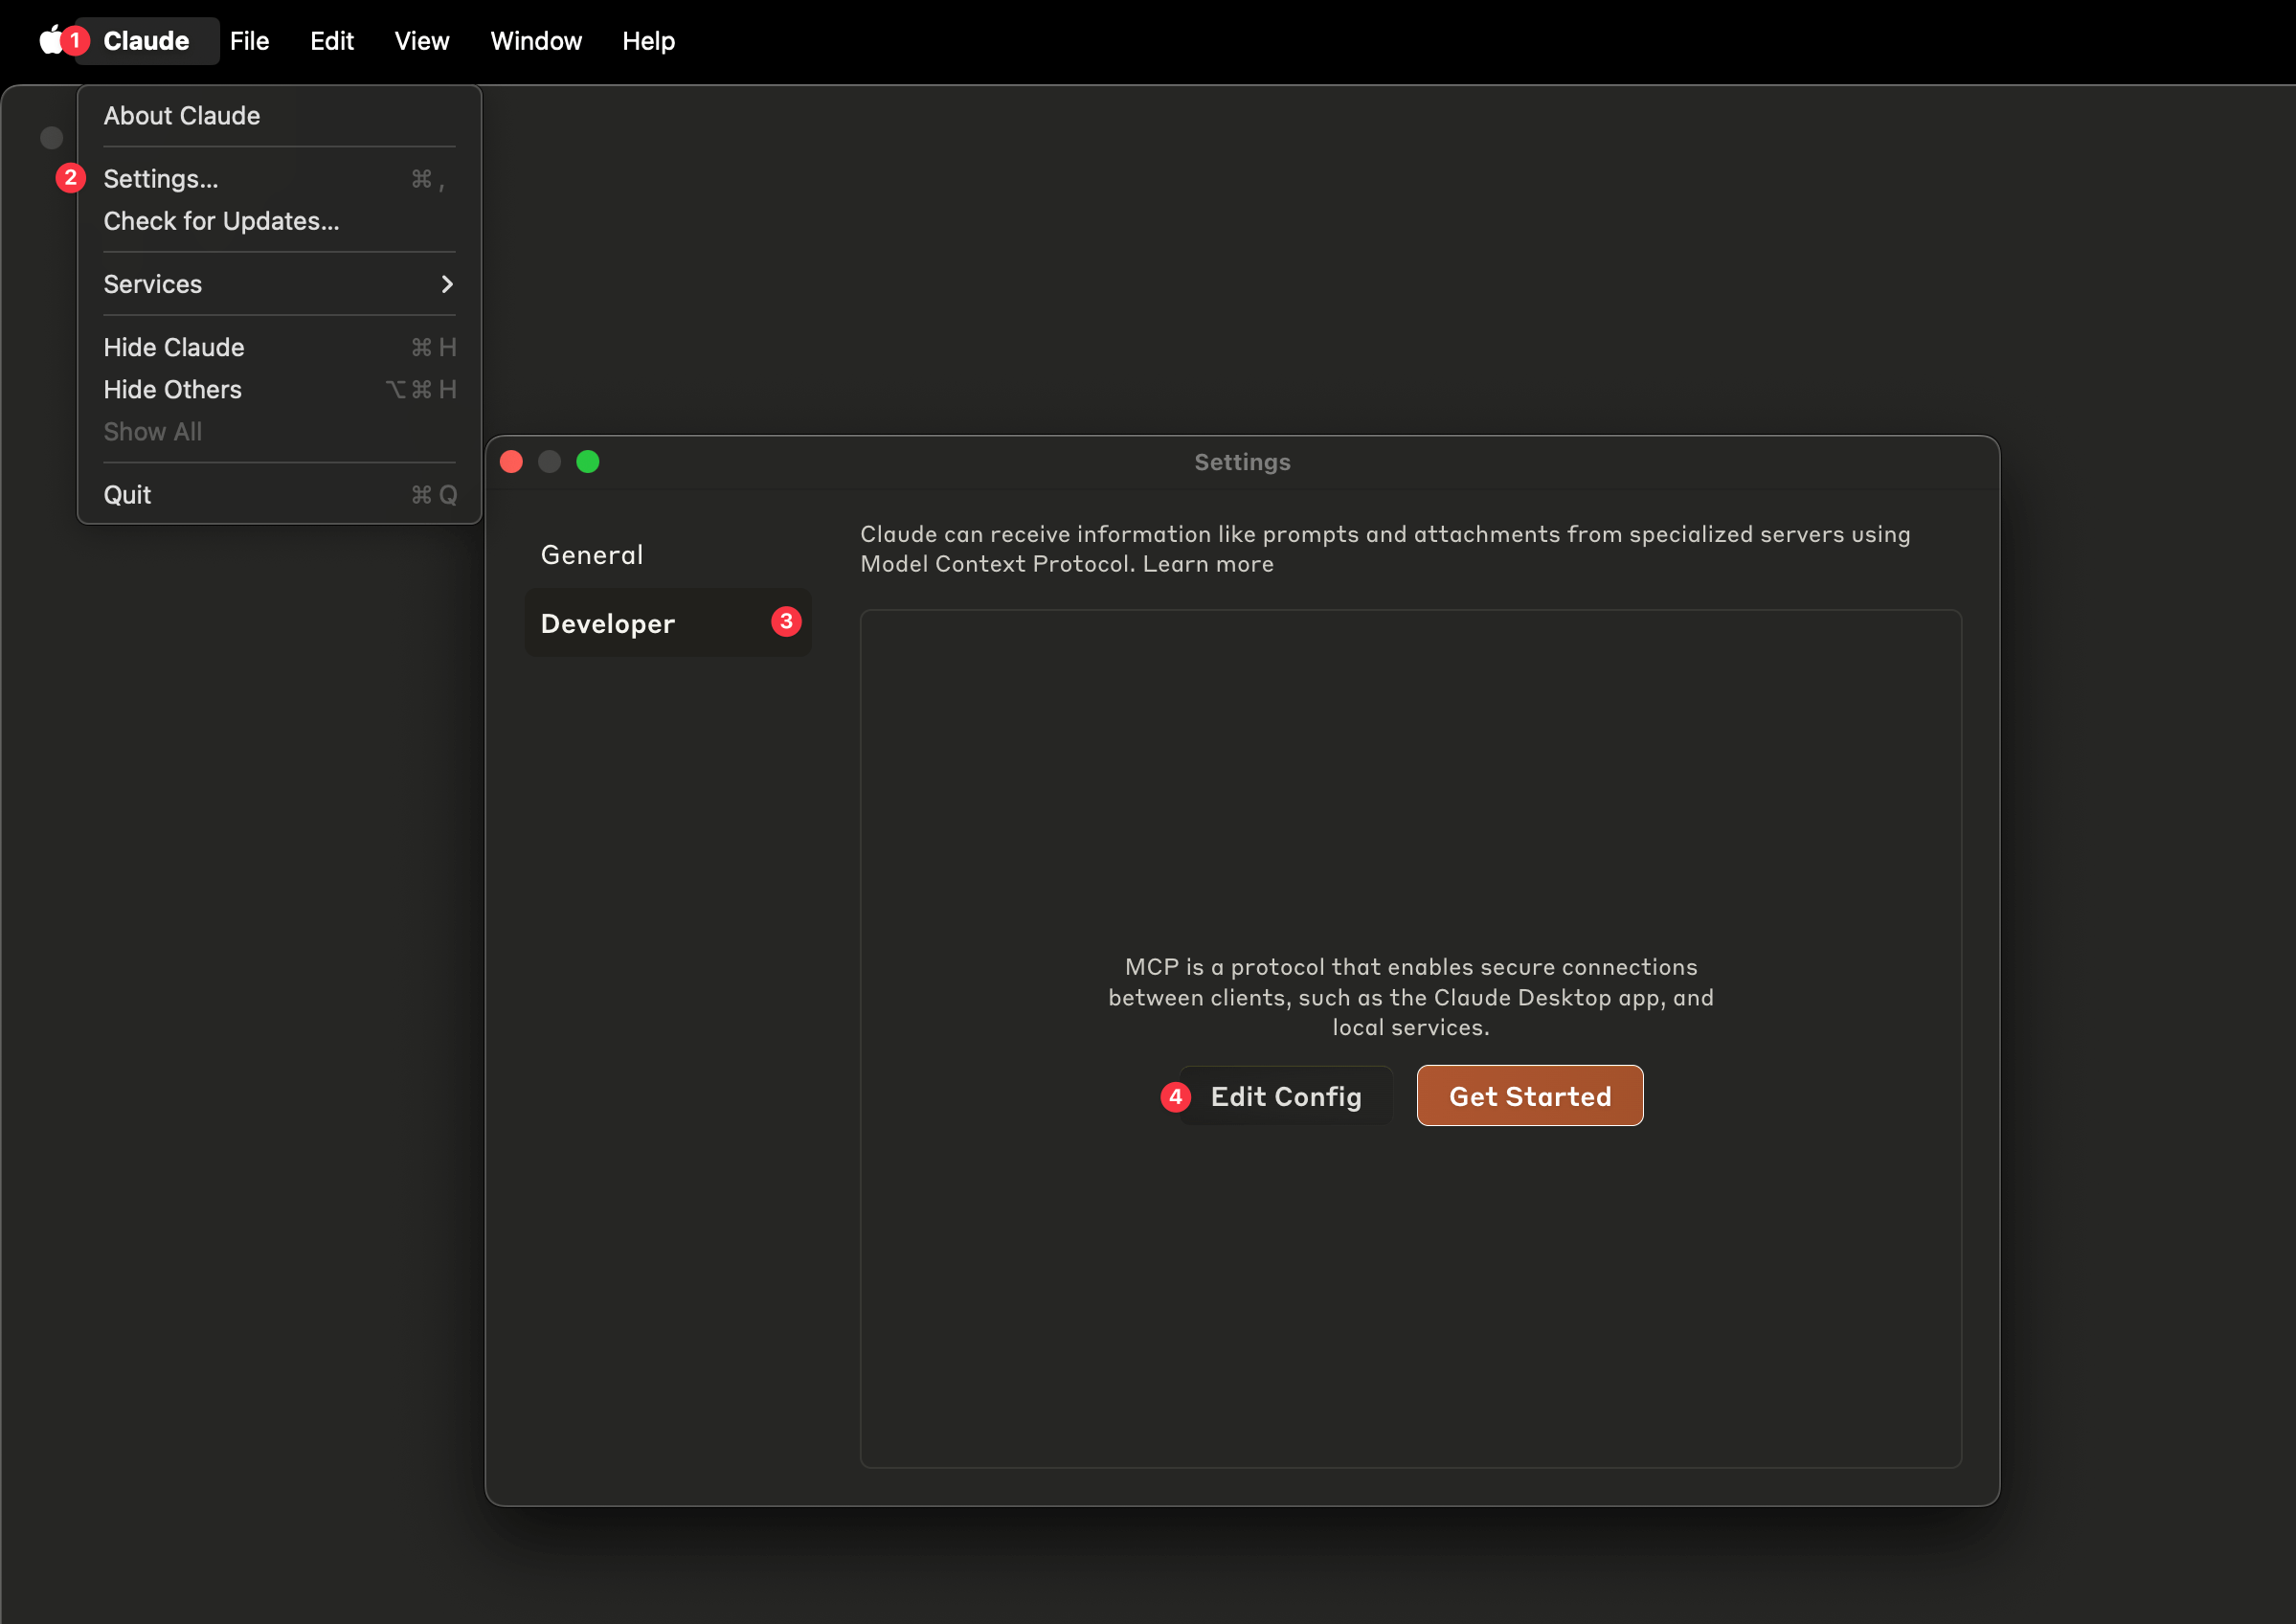Choose About Claude from the menu
The width and height of the screenshot is (2296, 1624).
[279, 116]
